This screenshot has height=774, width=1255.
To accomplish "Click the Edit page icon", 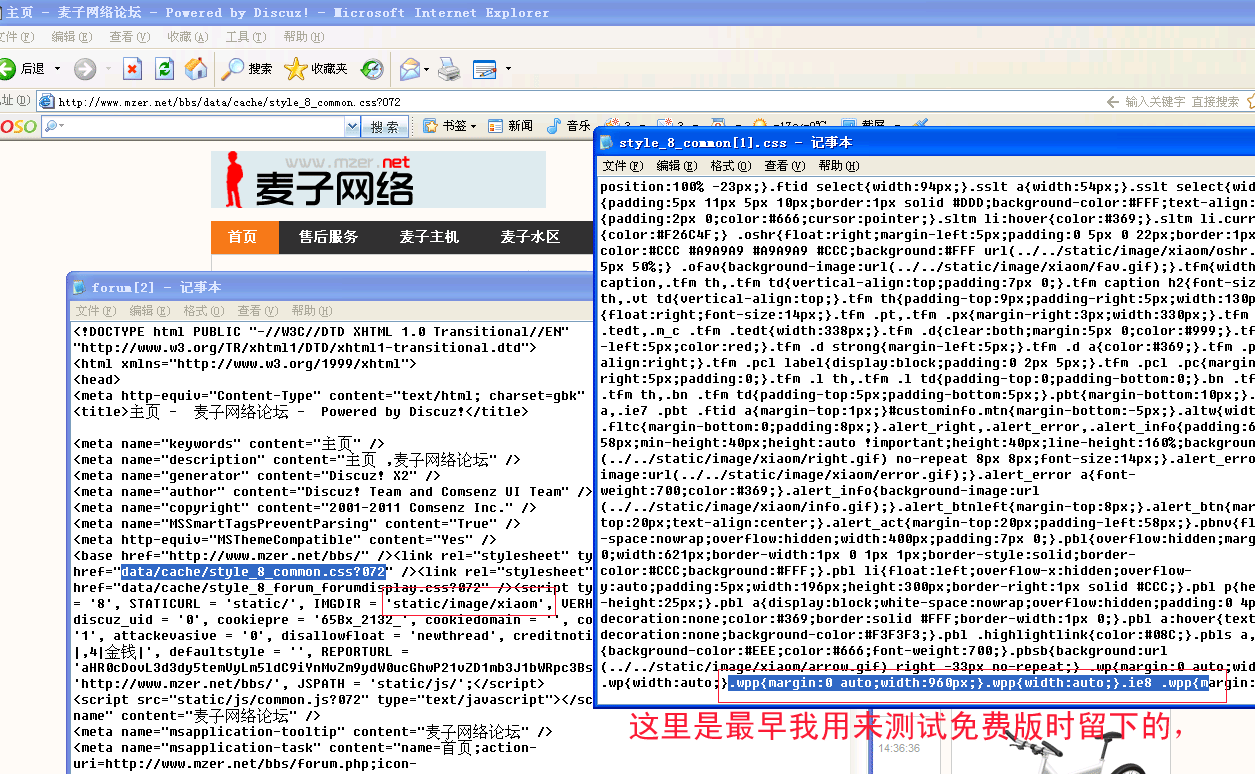I will (485, 69).
